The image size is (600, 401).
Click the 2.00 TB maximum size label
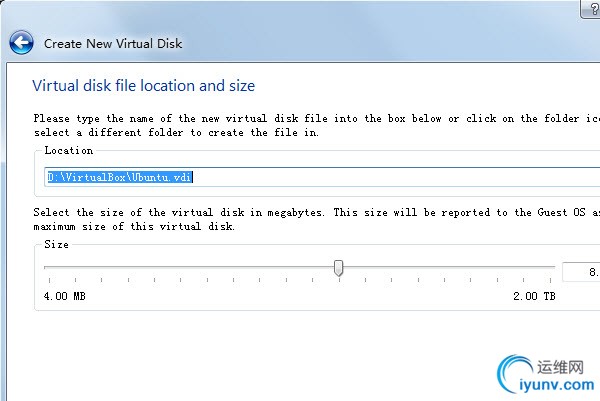coord(534,297)
